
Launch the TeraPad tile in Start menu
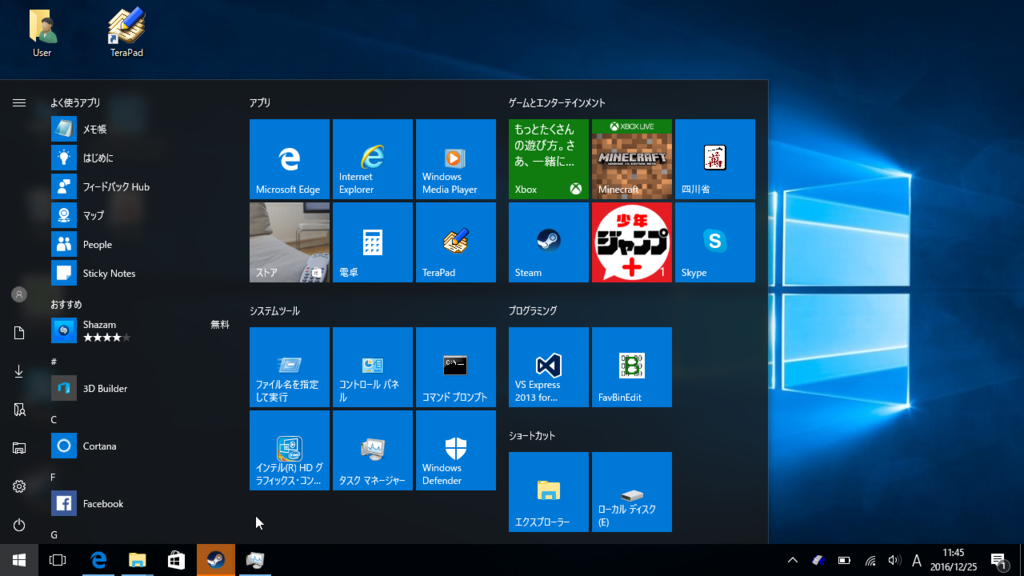[x=456, y=242]
